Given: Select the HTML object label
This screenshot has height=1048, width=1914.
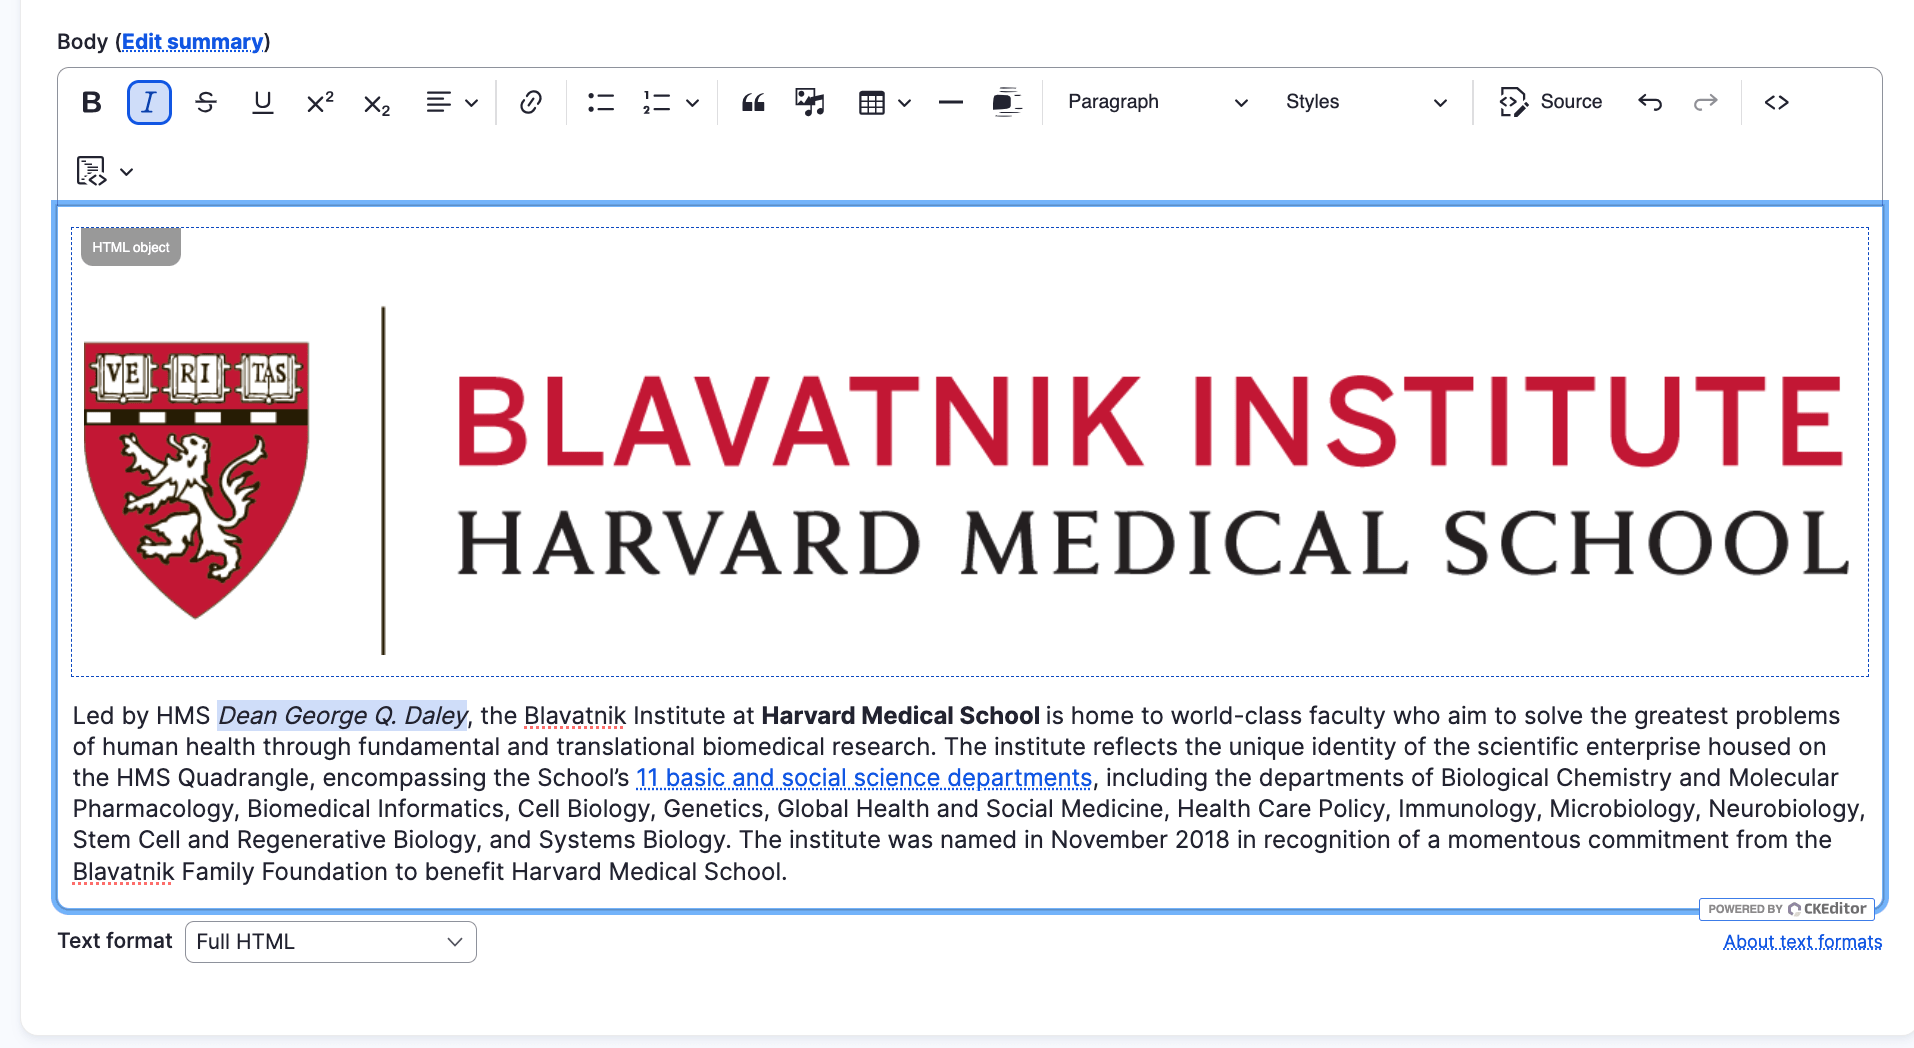Looking at the screenshot, I should pyautogui.click(x=131, y=247).
